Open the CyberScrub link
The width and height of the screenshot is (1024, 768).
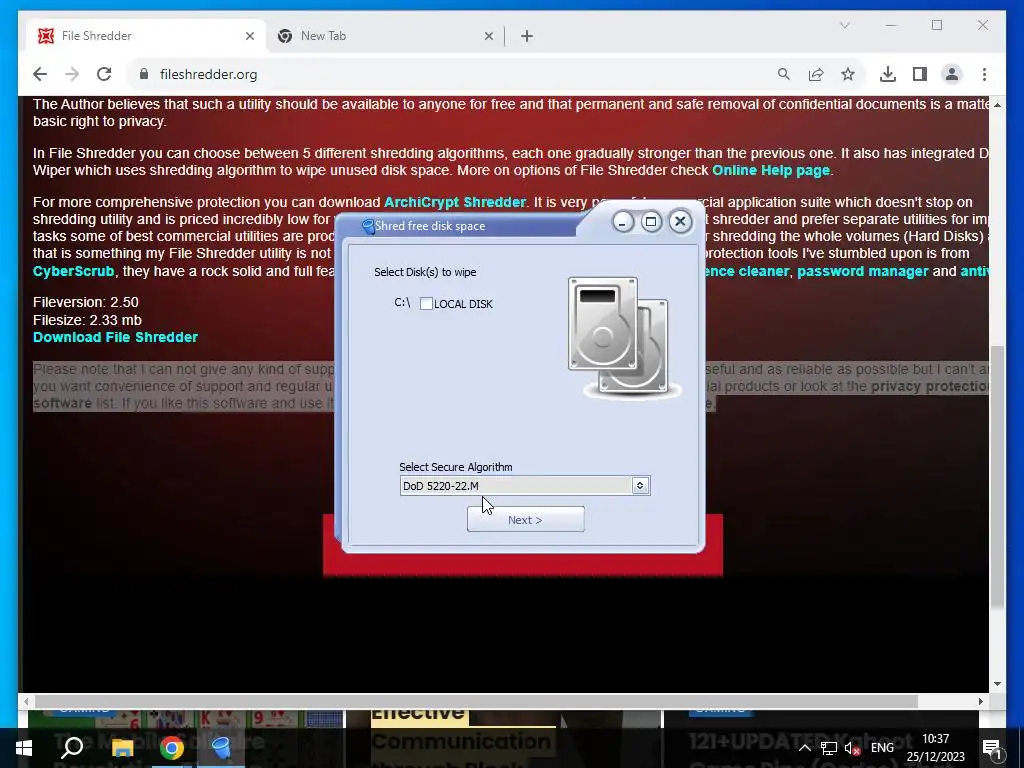(73, 270)
